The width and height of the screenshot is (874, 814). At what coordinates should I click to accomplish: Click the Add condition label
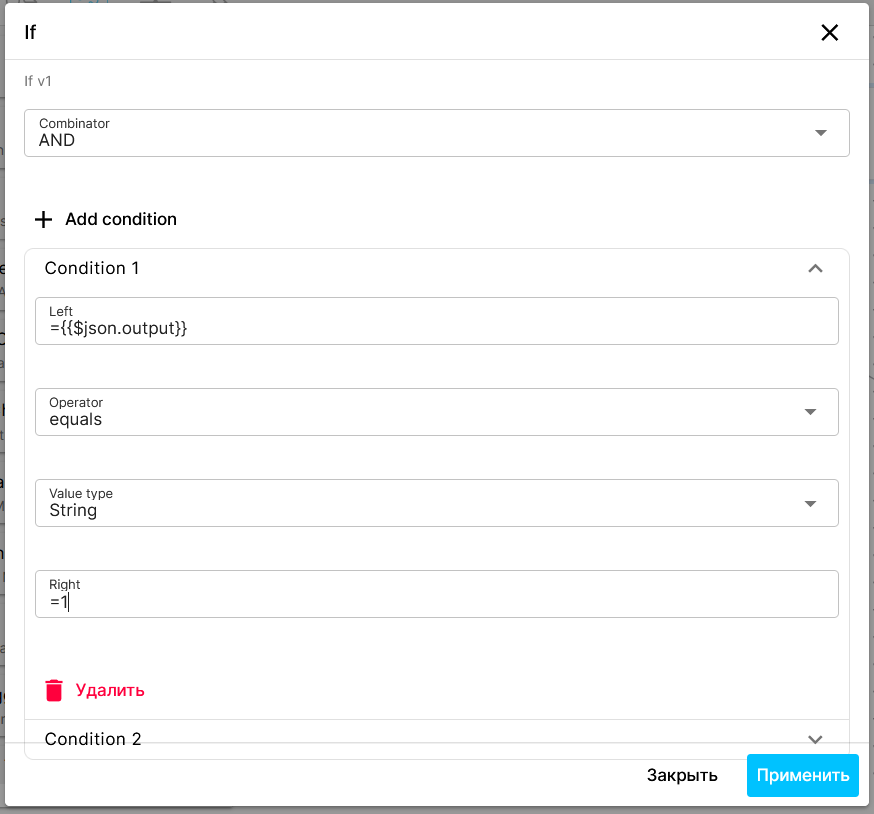121,219
